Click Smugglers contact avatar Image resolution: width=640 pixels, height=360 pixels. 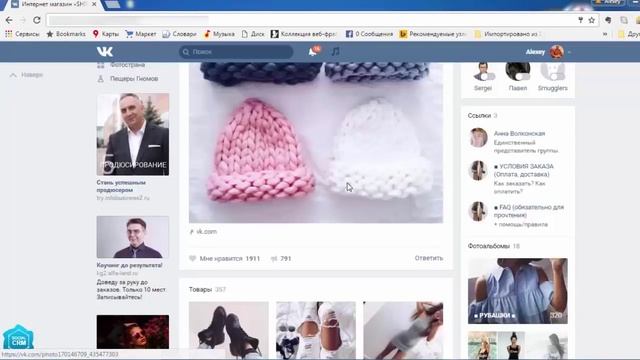point(553,72)
